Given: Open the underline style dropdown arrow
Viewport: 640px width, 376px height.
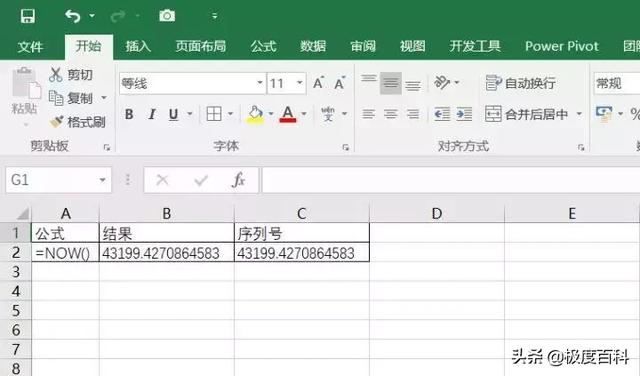Looking at the screenshot, I should coord(190,114).
